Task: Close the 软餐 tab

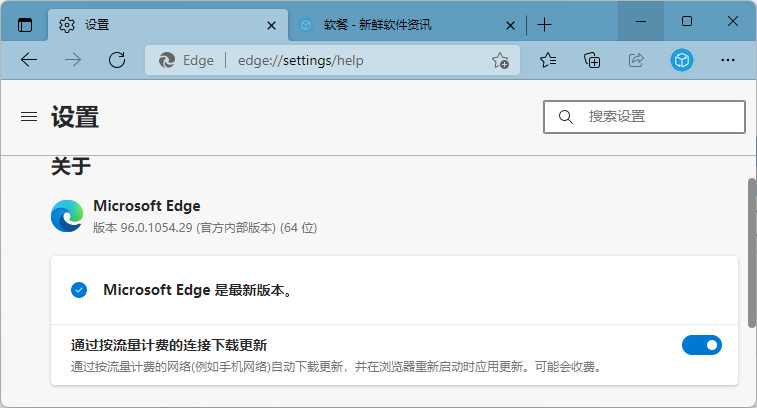Action: pyautogui.click(x=511, y=25)
